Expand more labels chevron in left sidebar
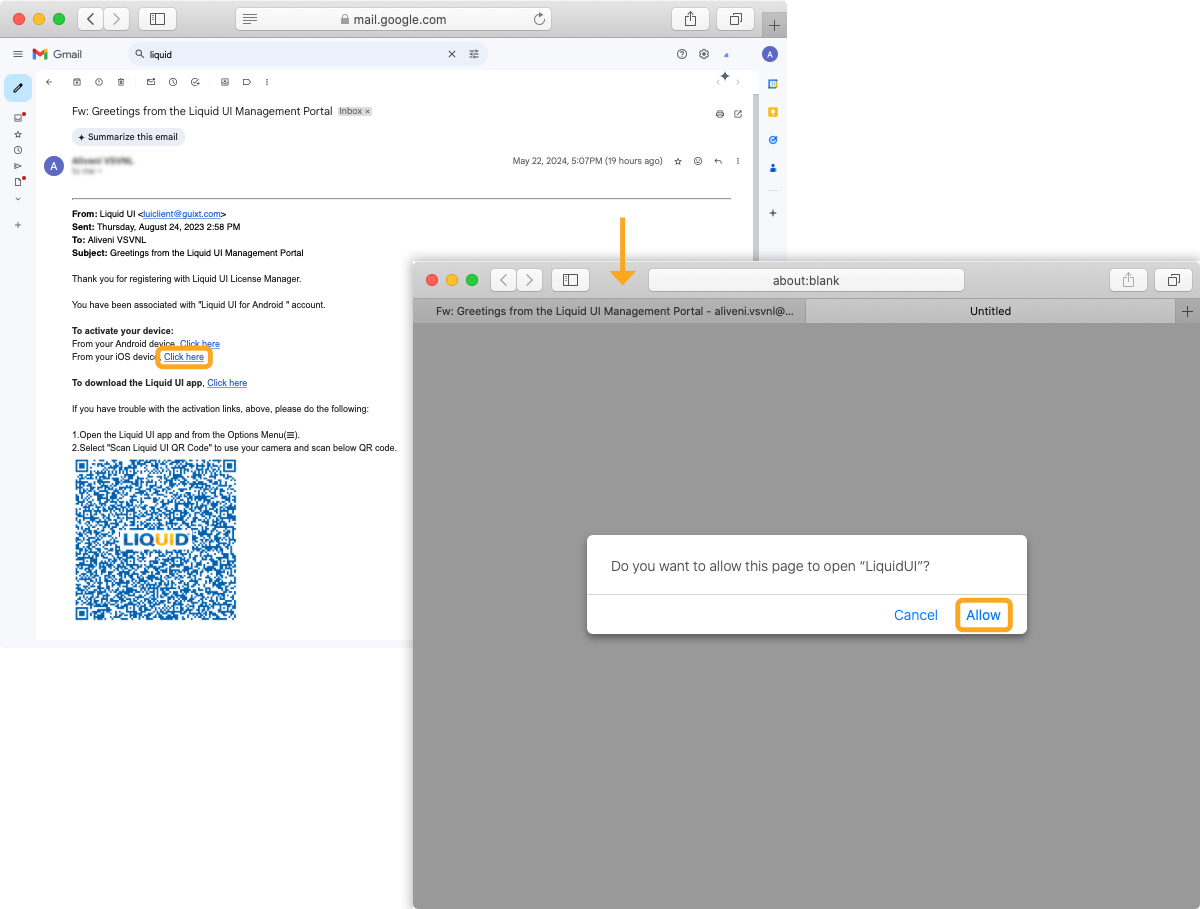 point(18,198)
